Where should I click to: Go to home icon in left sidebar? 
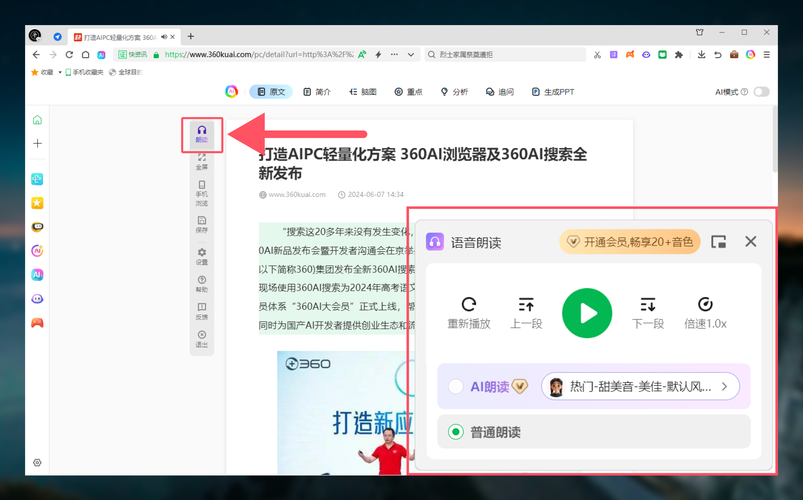click(x=37, y=120)
